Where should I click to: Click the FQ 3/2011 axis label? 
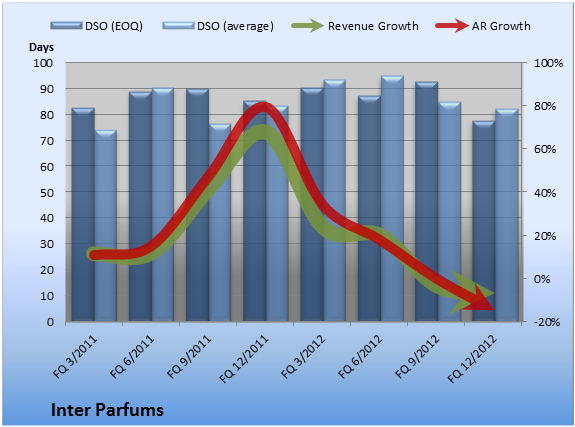coord(76,356)
